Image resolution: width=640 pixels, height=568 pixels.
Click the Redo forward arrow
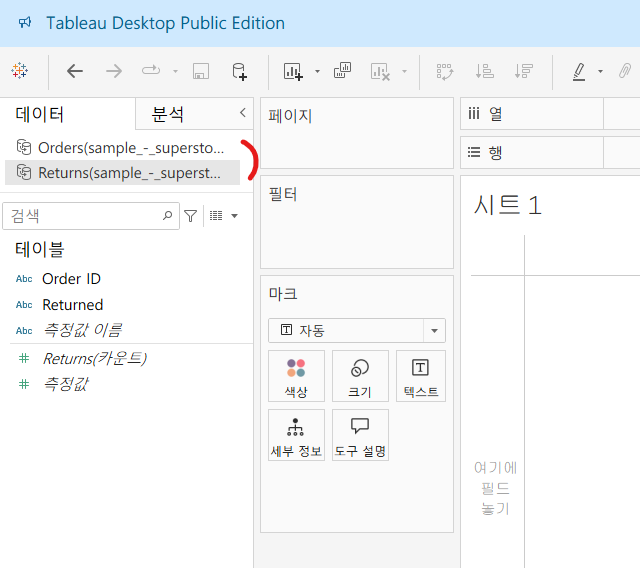(x=114, y=71)
